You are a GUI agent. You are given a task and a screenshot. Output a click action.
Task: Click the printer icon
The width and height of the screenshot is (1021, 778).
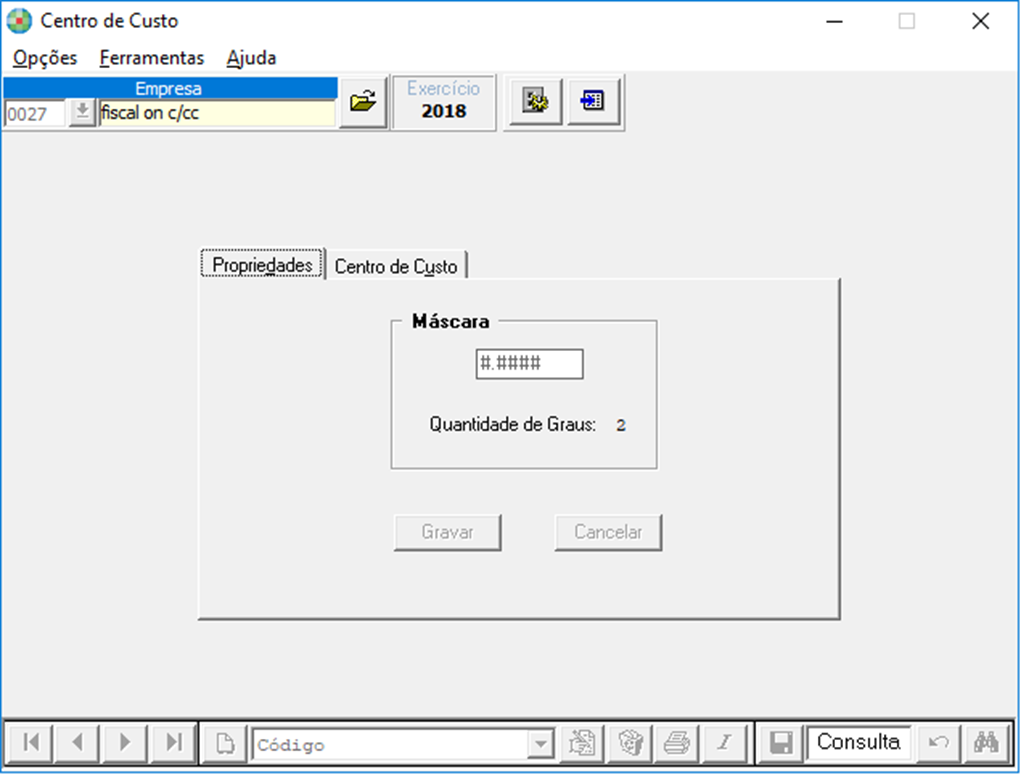(x=677, y=742)
